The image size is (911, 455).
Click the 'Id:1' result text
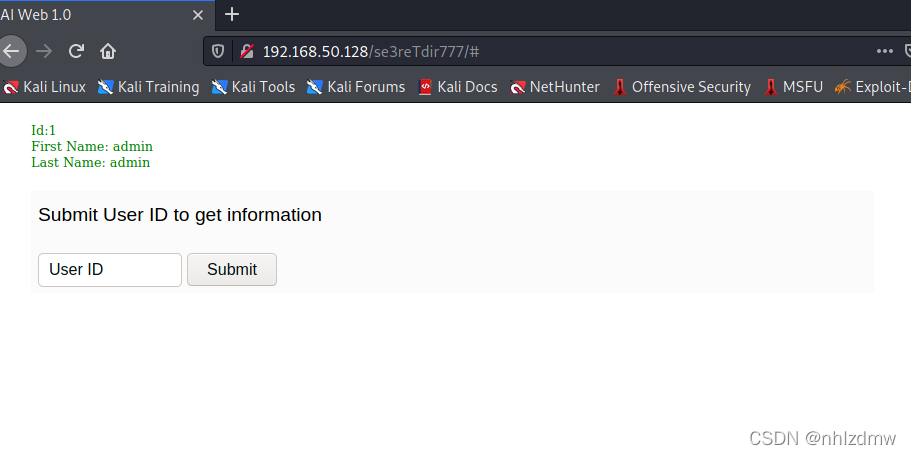(44, 130)
